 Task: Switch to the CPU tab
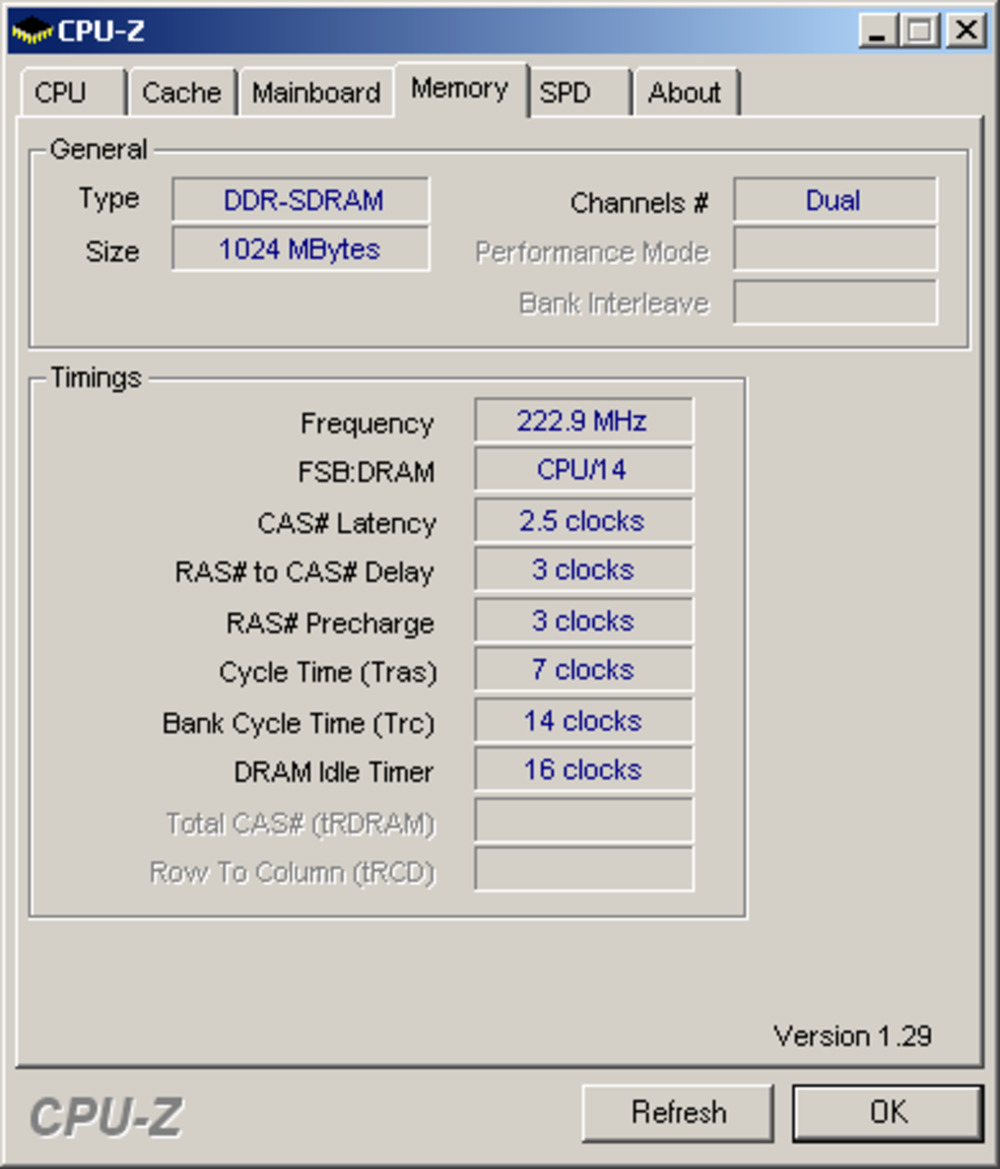[73, 92]
